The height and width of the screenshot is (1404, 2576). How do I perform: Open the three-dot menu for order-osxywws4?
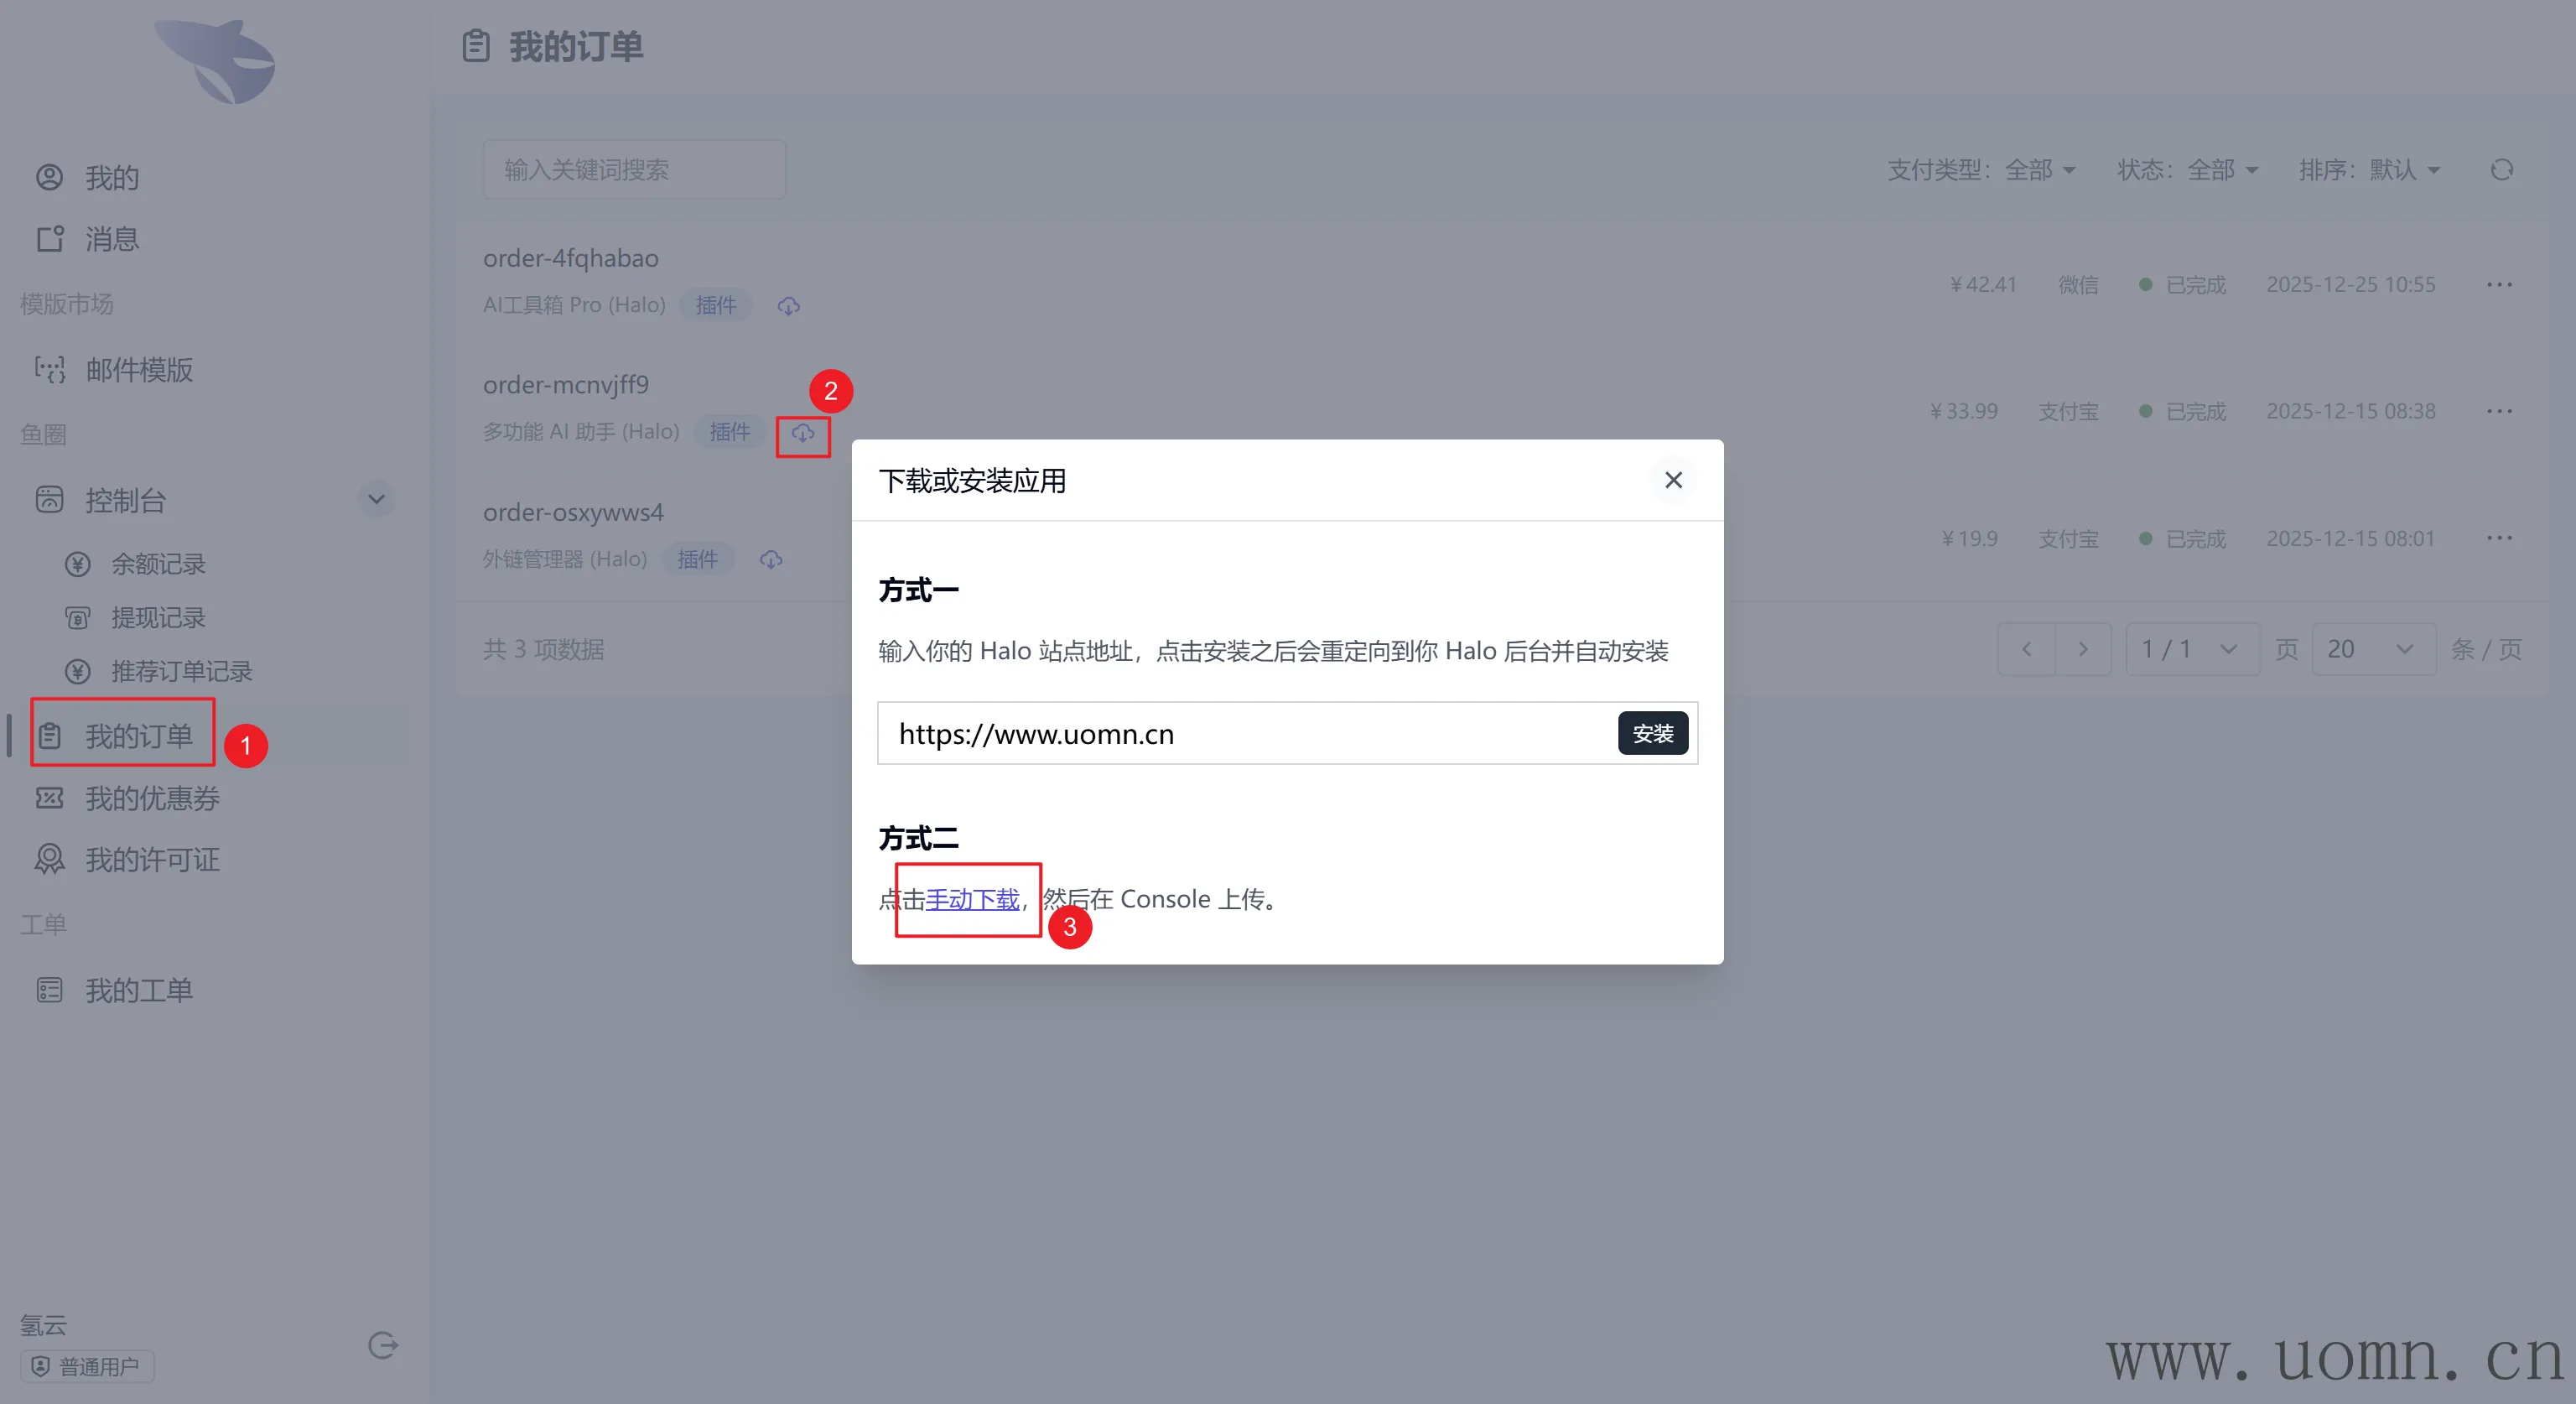point(2499,539)
